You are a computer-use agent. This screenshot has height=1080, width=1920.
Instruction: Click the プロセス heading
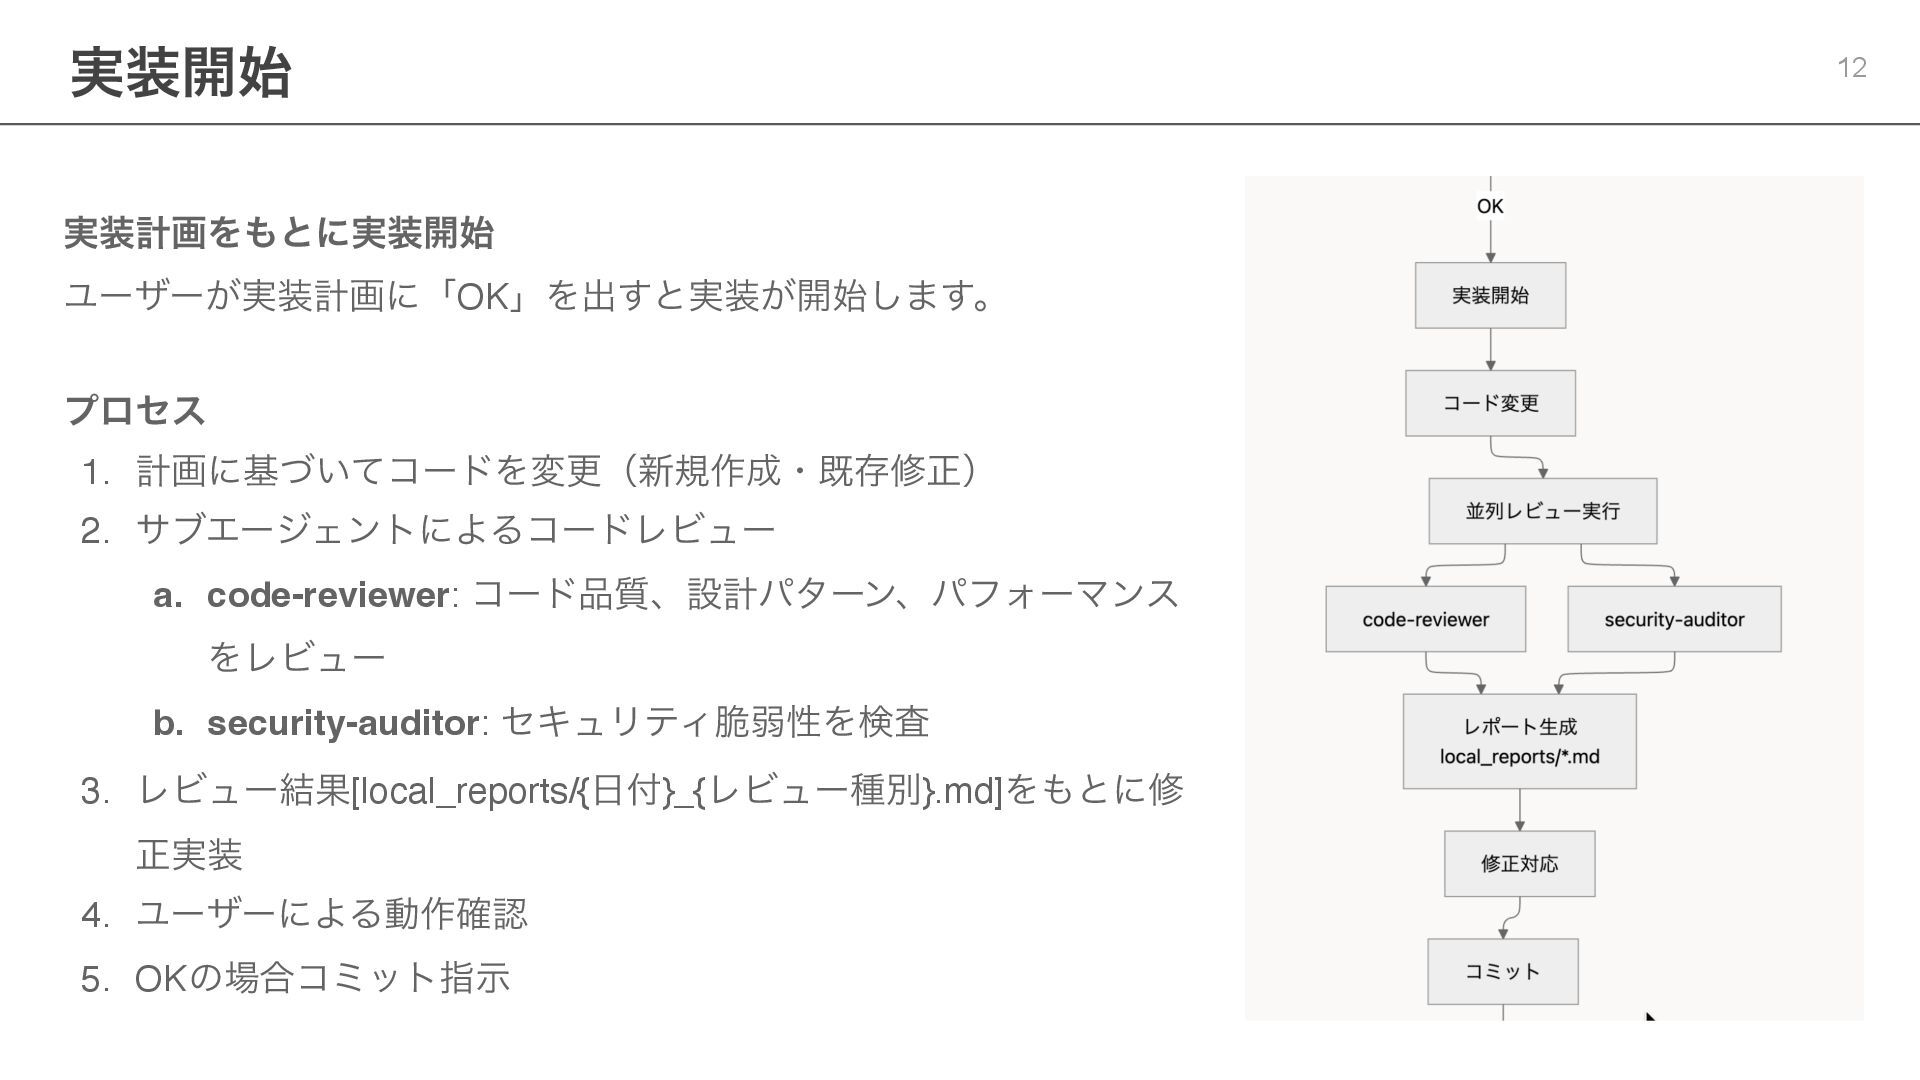click(x=135, y=409)
